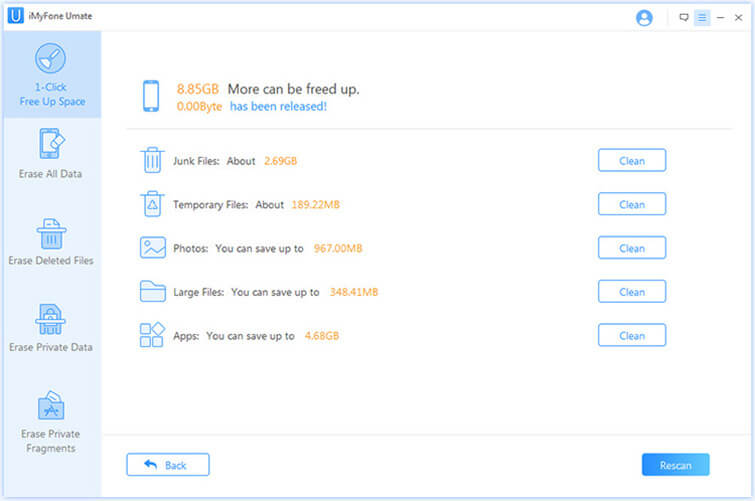This screenshot has width=755, height=501.
Task: Click the Back button
Action: click(167, 465)
